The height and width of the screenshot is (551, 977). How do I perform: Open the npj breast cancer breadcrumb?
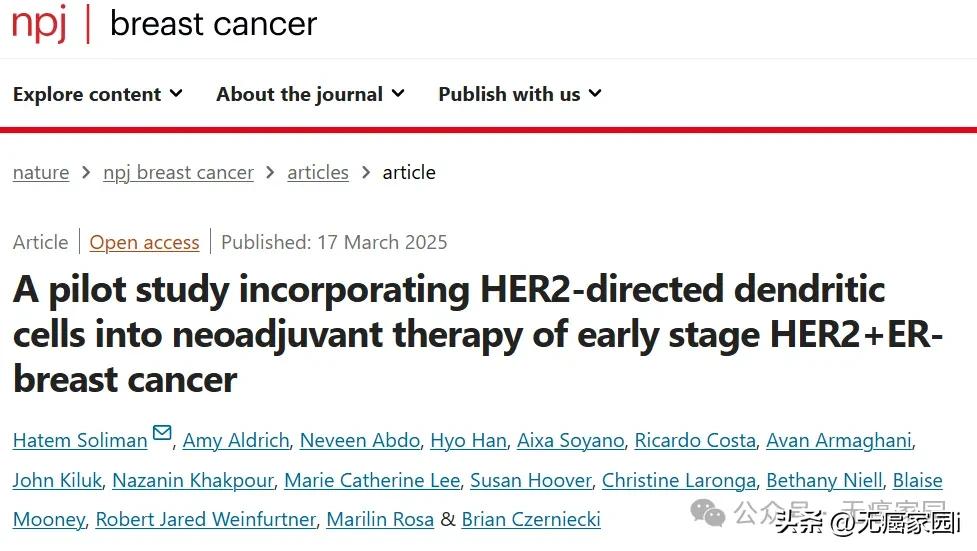pyautogui.click(x=178, y=172)
